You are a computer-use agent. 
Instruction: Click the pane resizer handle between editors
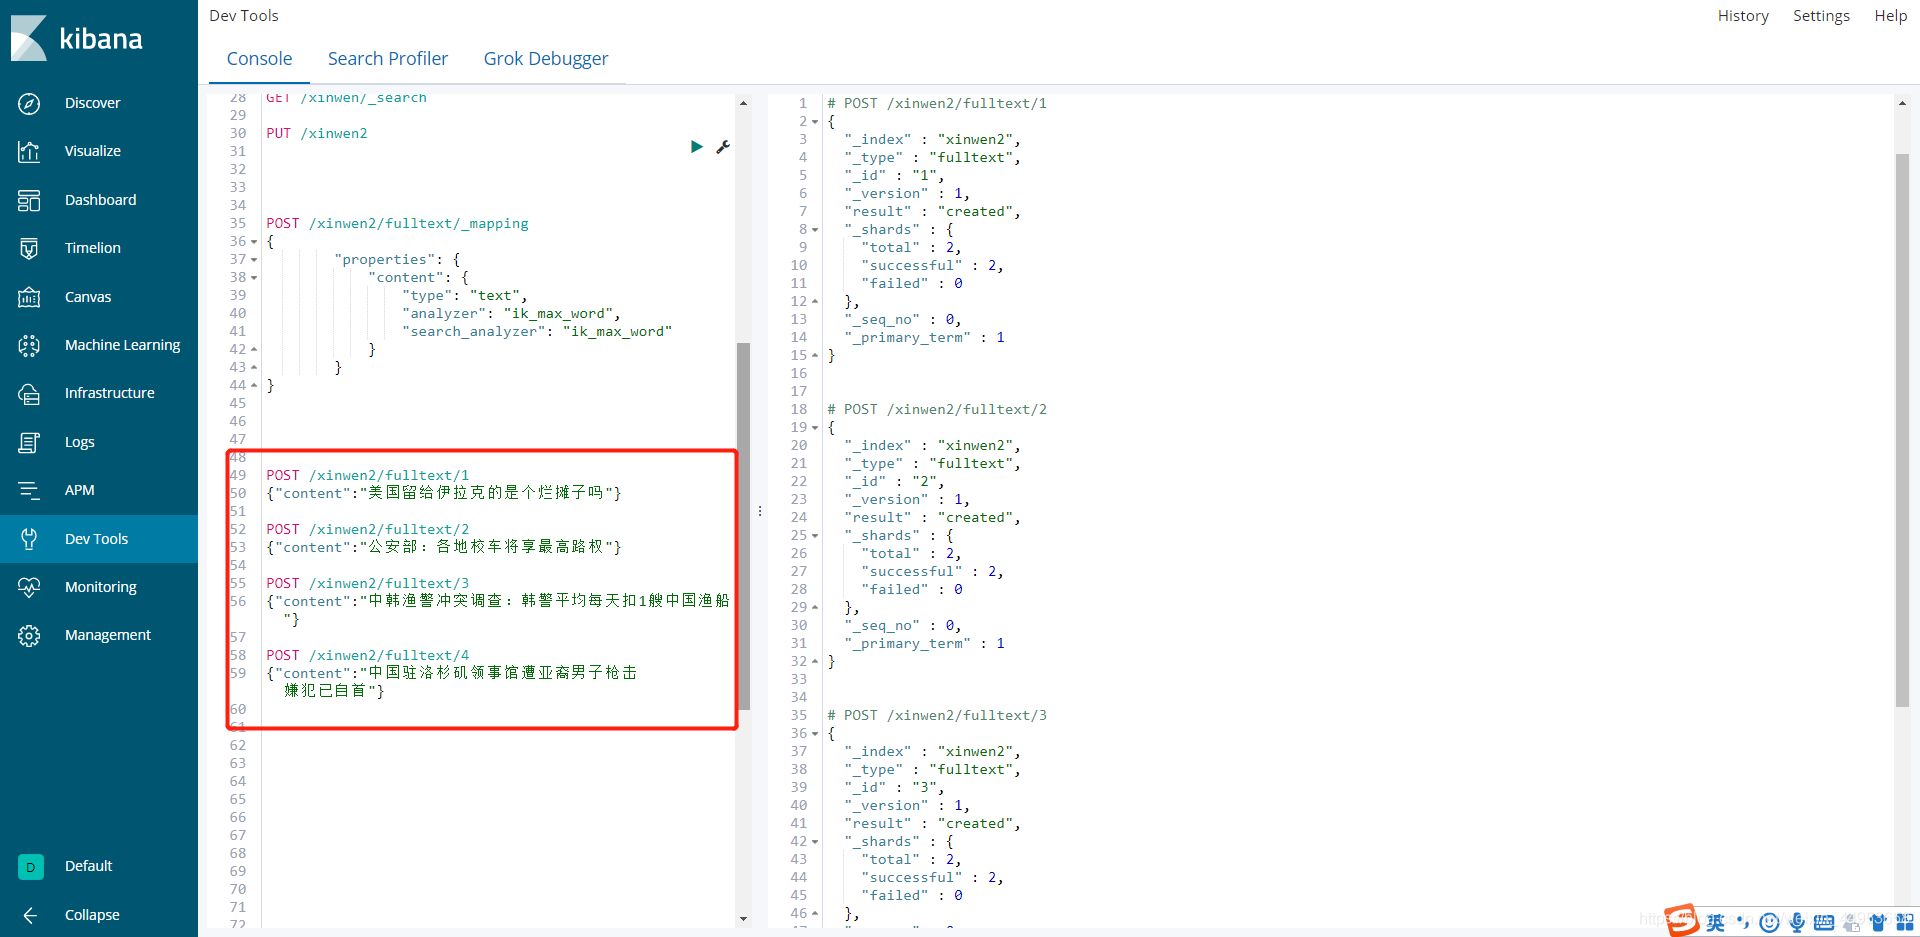pyautogui.click(x=760, y=511)
